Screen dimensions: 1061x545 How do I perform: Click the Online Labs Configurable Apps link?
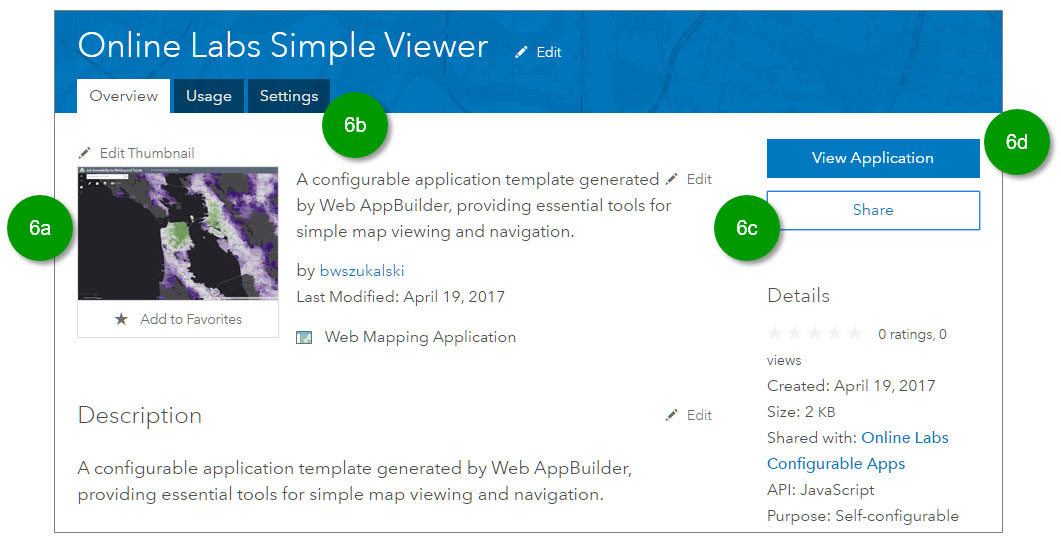(857, 450)
